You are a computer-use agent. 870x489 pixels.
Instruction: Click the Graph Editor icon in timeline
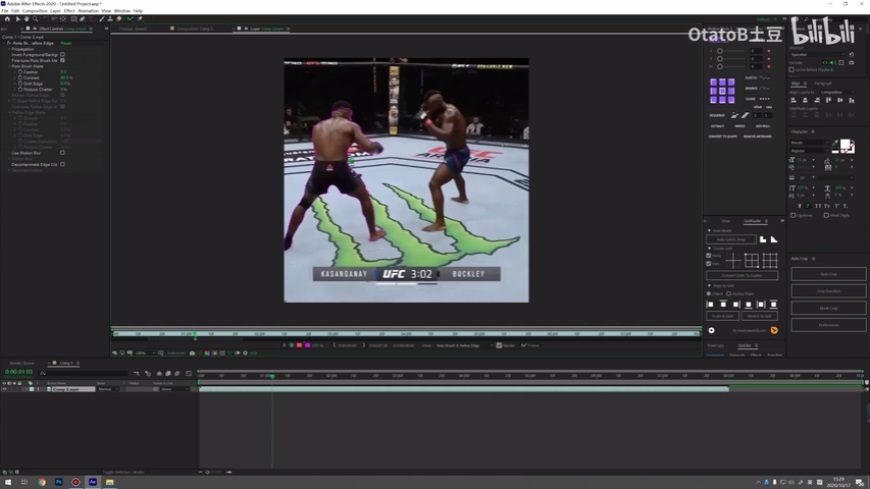tap(189, 374)
